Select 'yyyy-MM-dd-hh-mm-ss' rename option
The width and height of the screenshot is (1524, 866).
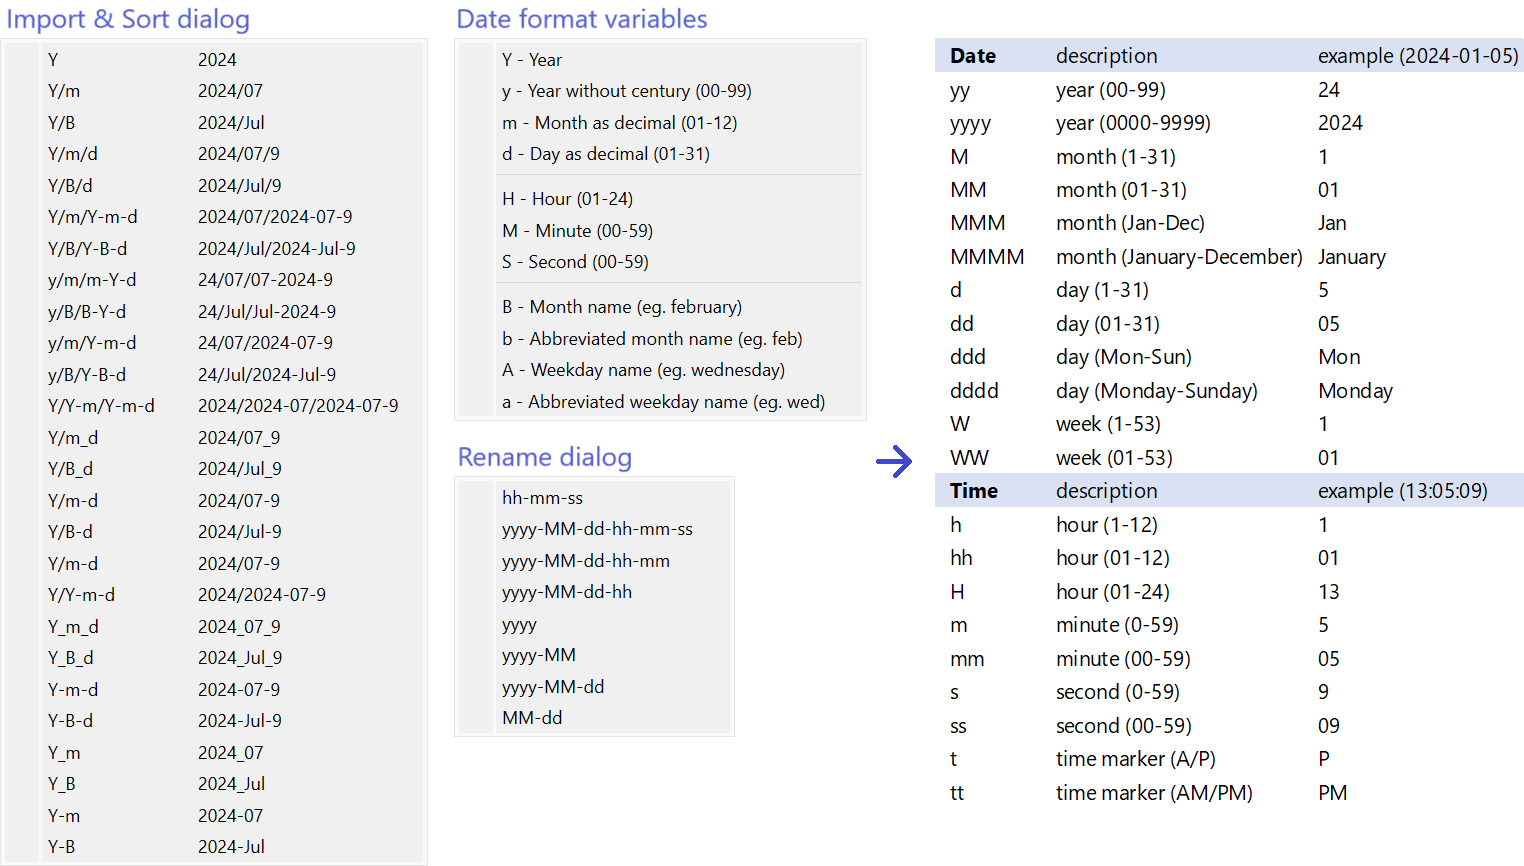(x=597, y=529)
